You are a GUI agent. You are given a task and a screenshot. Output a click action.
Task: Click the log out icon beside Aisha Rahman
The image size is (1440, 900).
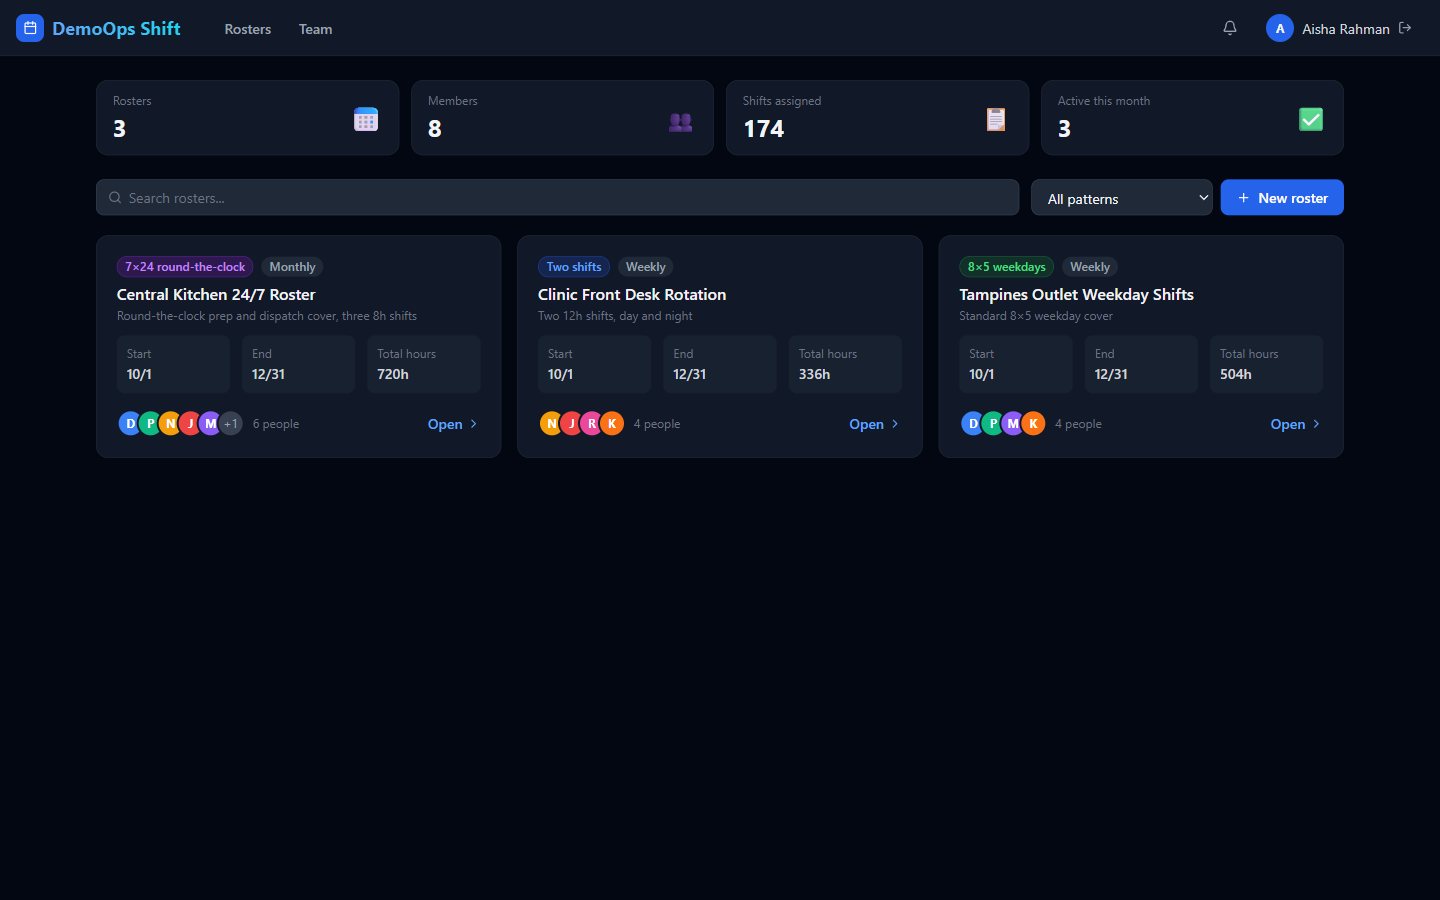[x=1405, y=28]
